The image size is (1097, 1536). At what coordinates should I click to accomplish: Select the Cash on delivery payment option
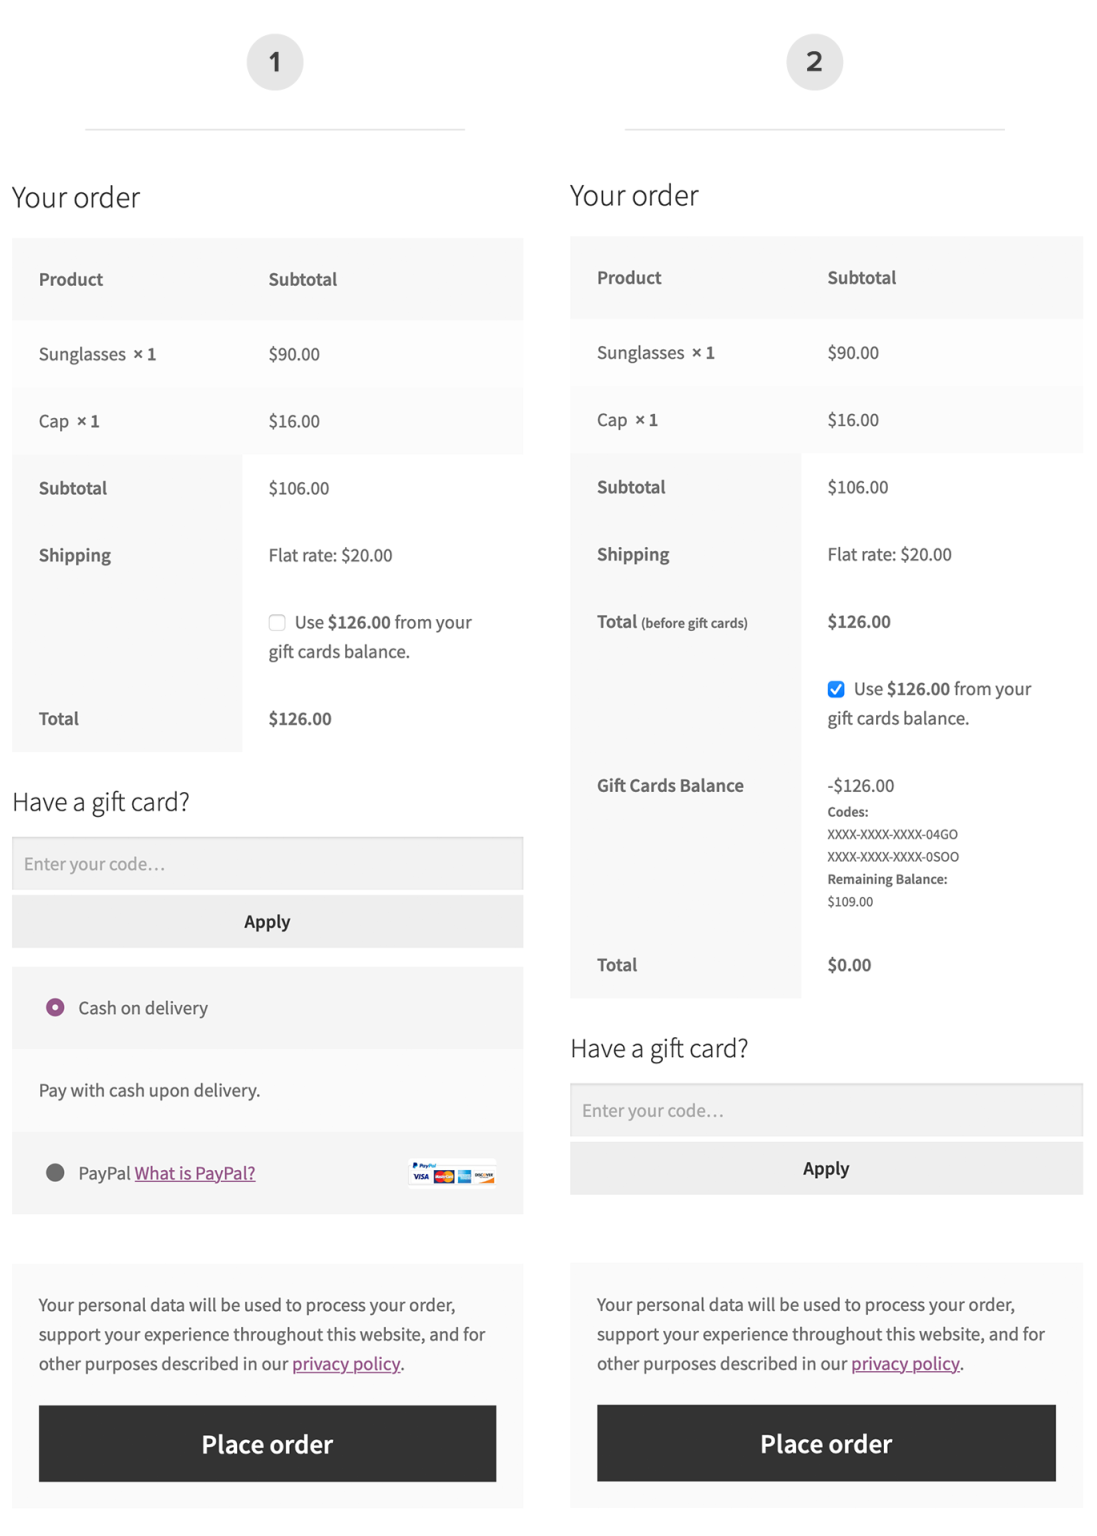pos(56,1007)
